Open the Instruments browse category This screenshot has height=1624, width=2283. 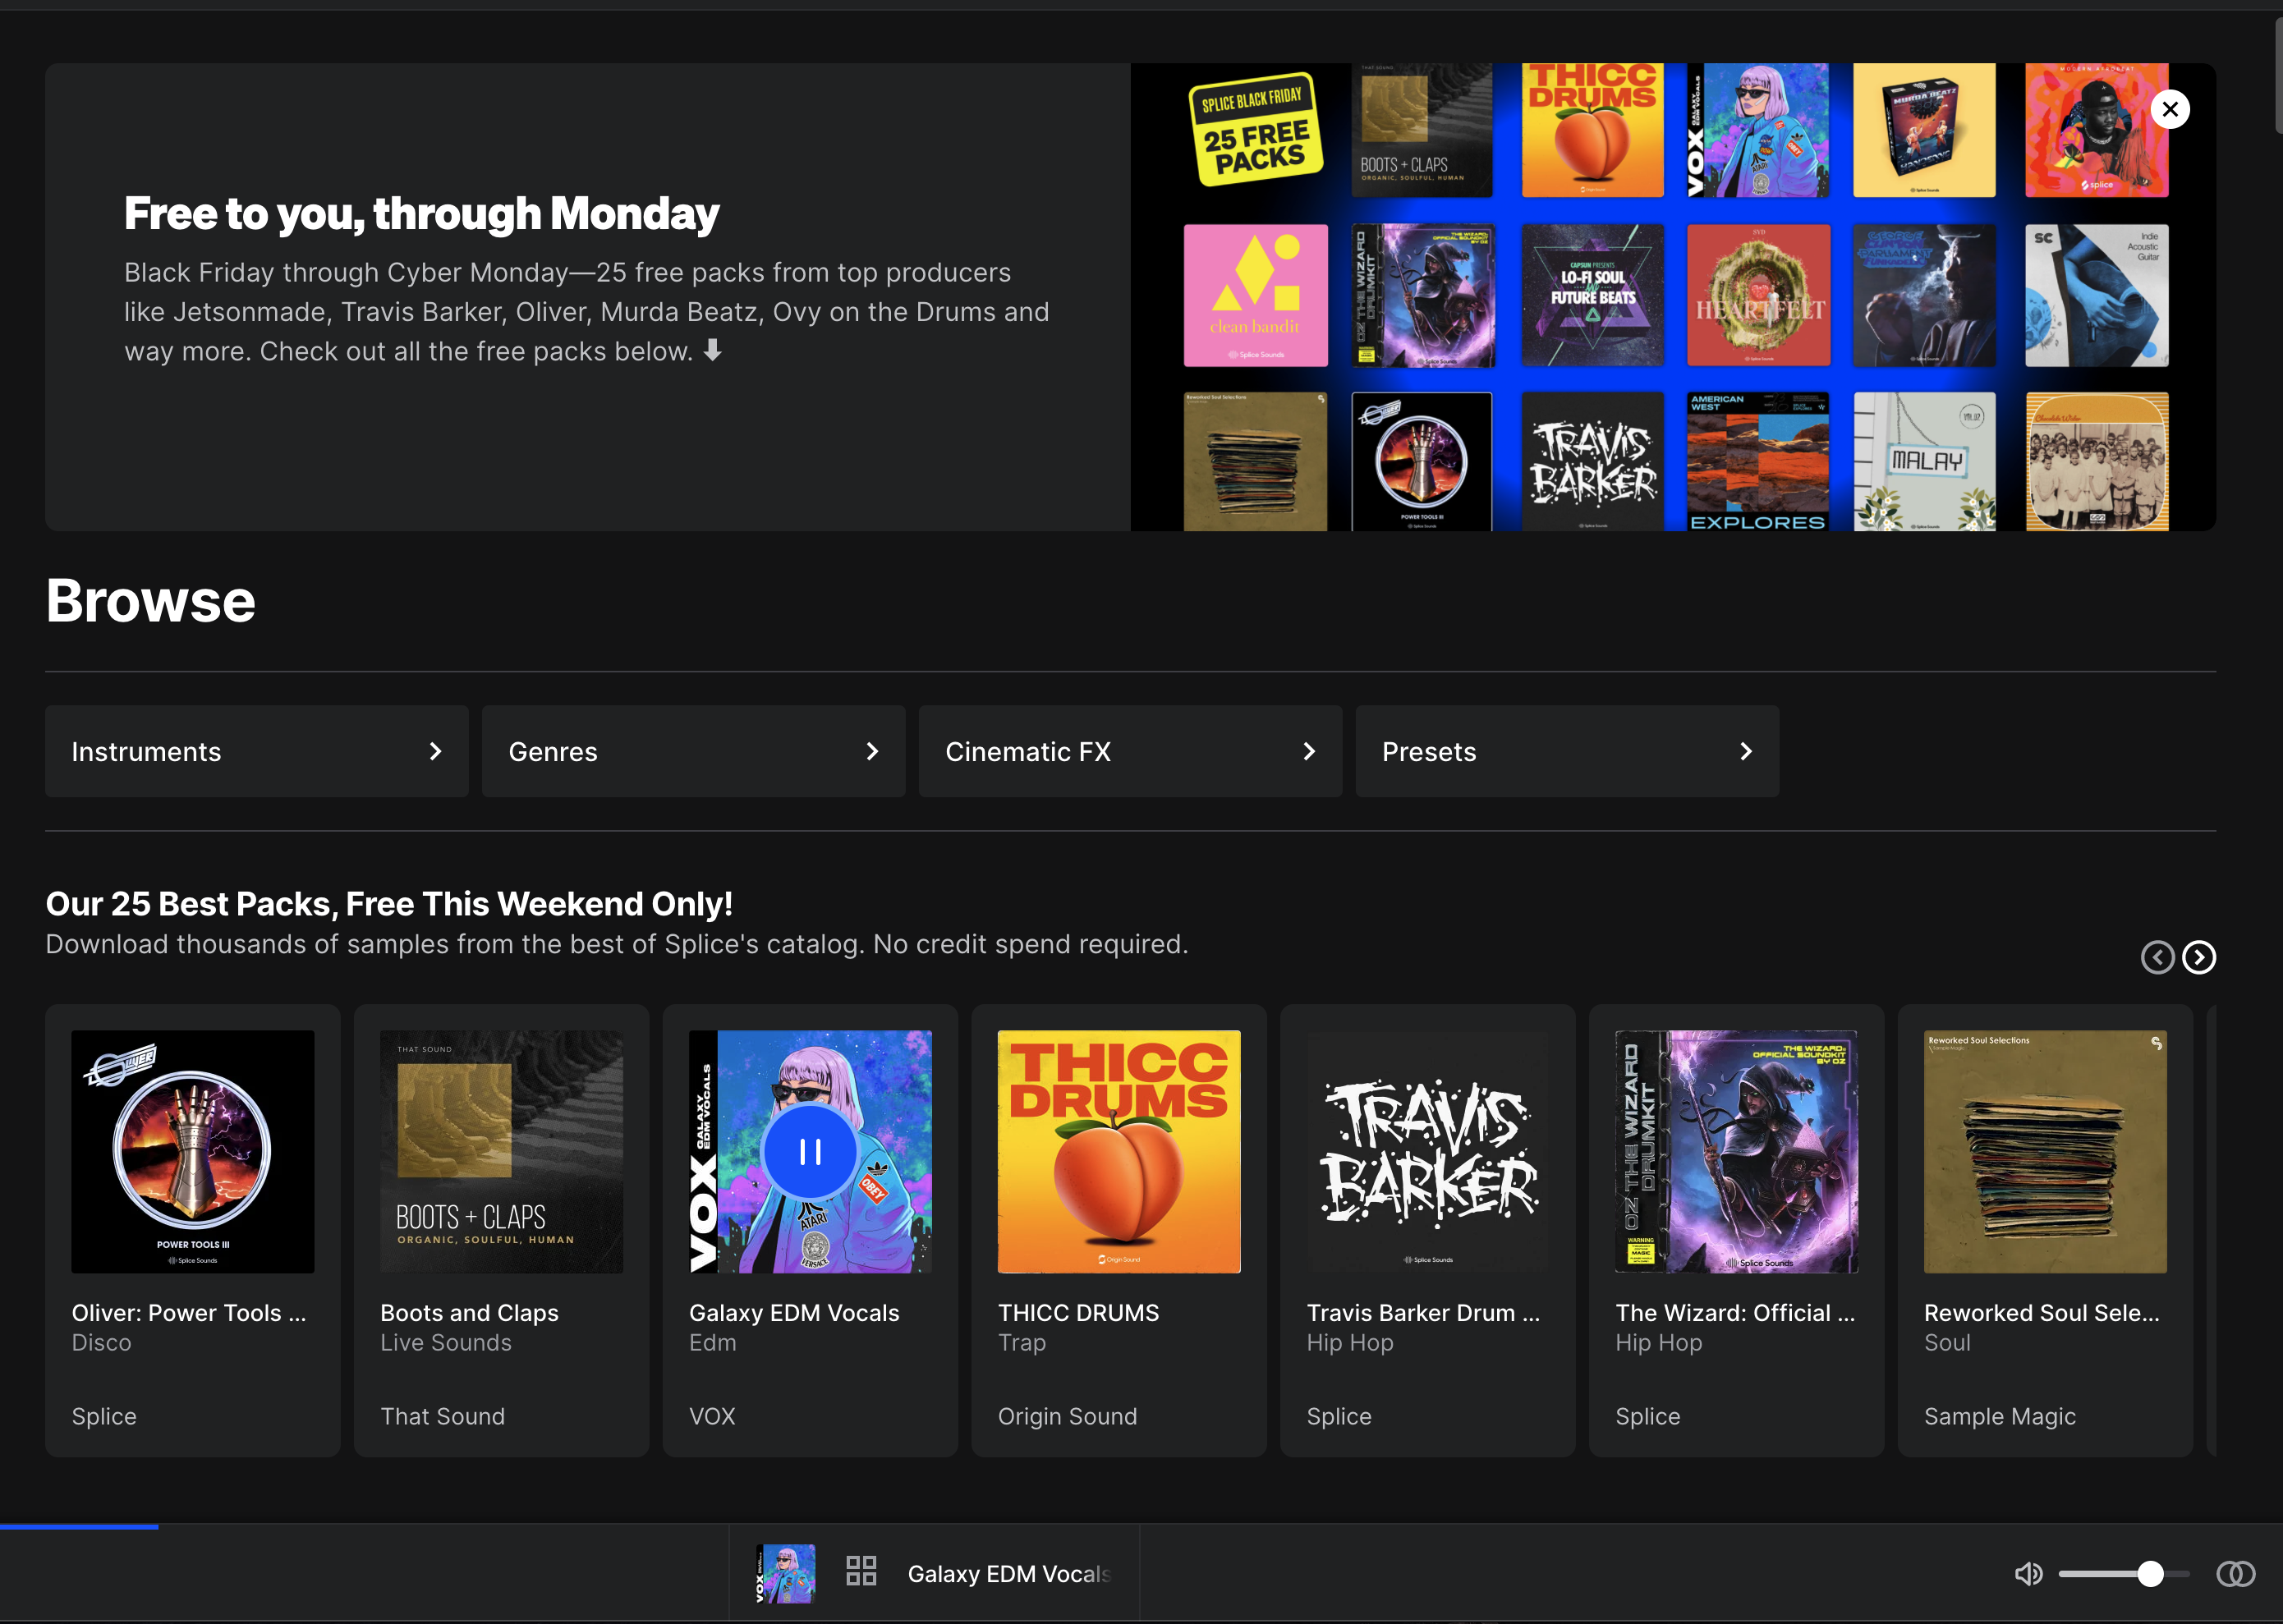[257, 751]
